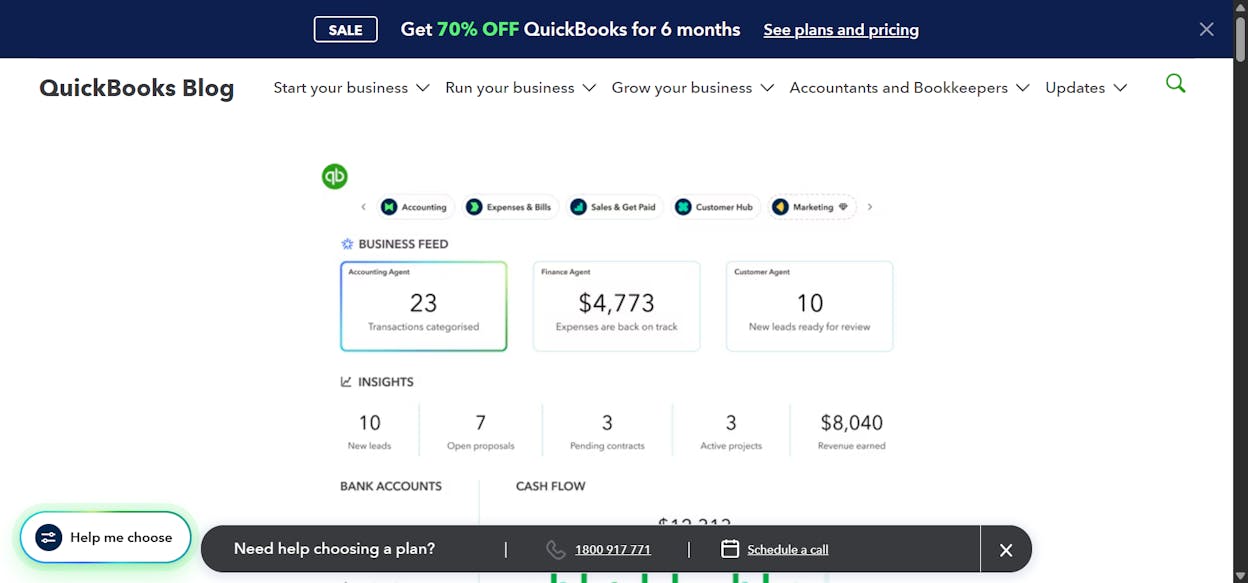Viewport: 1248px width, 583px height.
Task: Click the Insights chart icon
Action: click(346, 382)
